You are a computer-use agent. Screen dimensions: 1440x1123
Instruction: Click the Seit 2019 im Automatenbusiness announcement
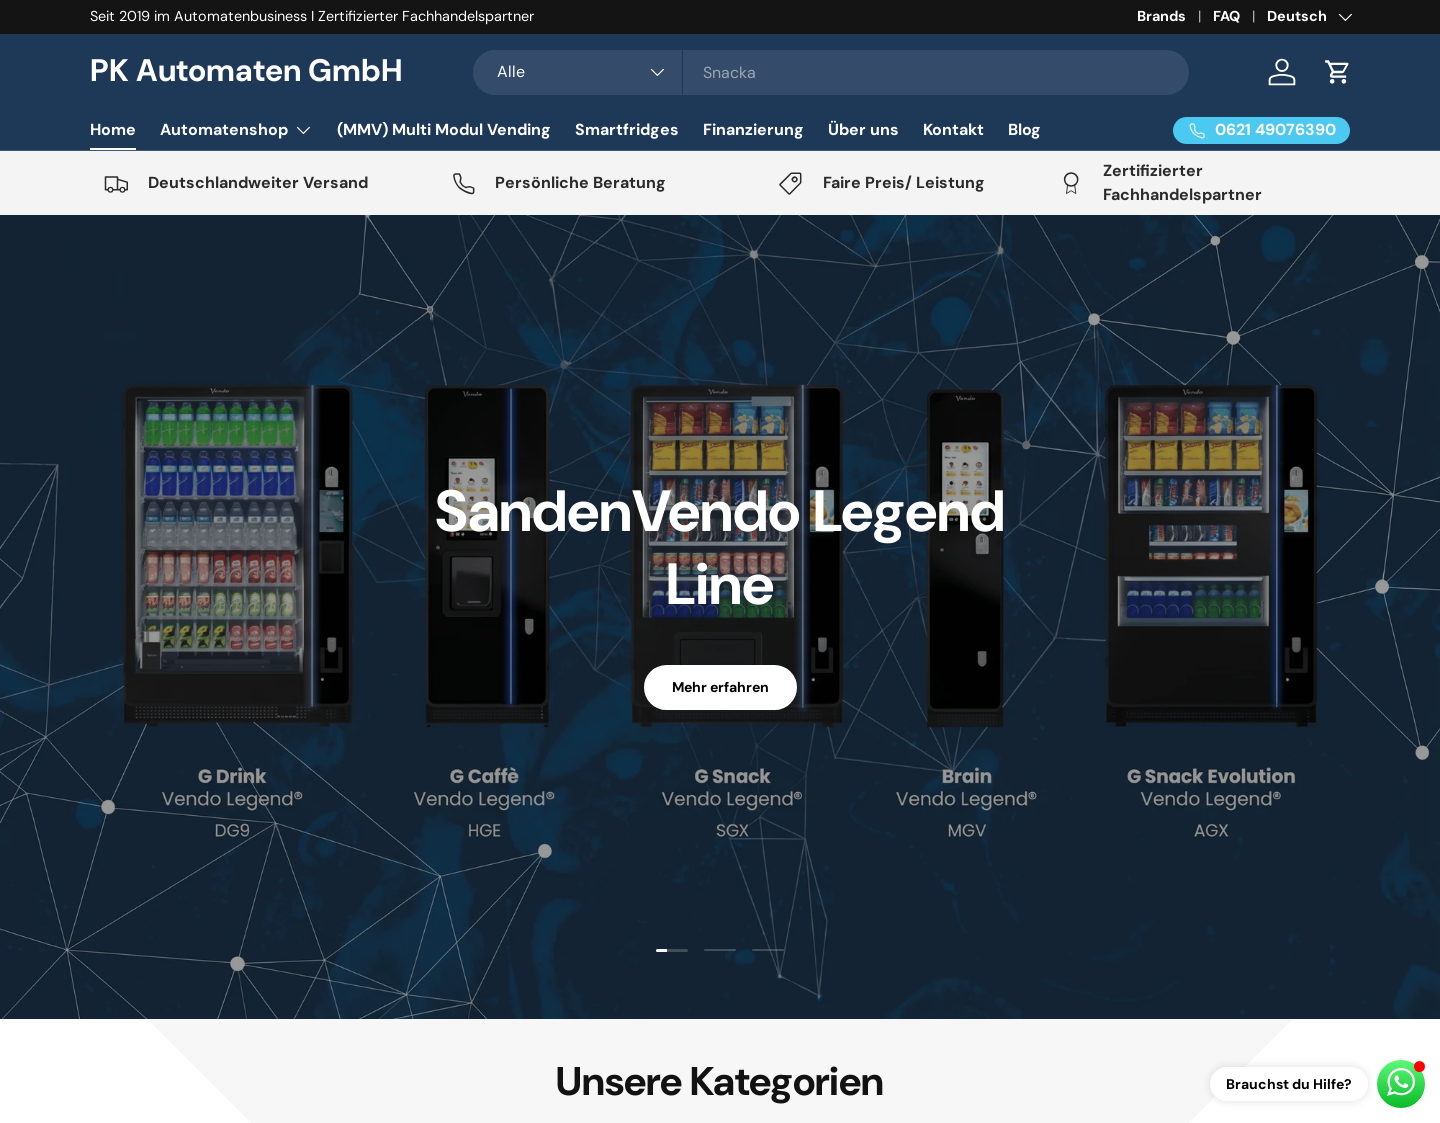tap(312, 16)
